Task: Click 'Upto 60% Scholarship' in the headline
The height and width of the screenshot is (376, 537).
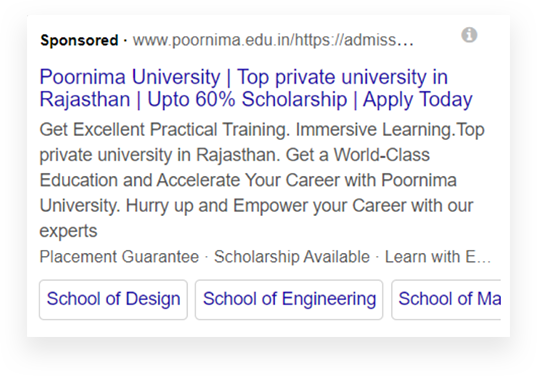Action: tap(247, 100)
